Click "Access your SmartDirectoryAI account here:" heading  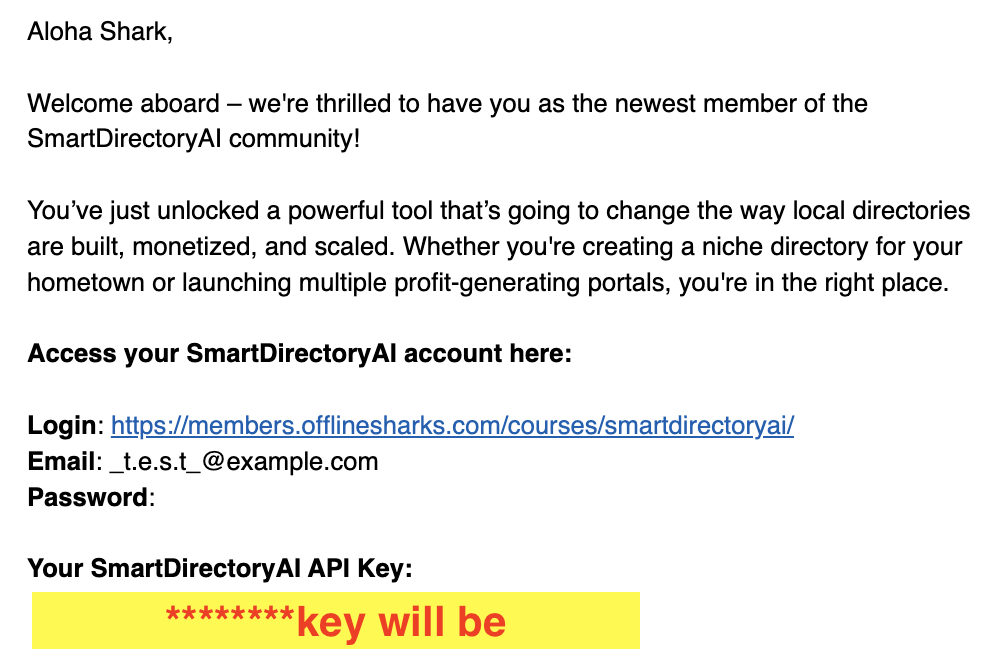299,354
